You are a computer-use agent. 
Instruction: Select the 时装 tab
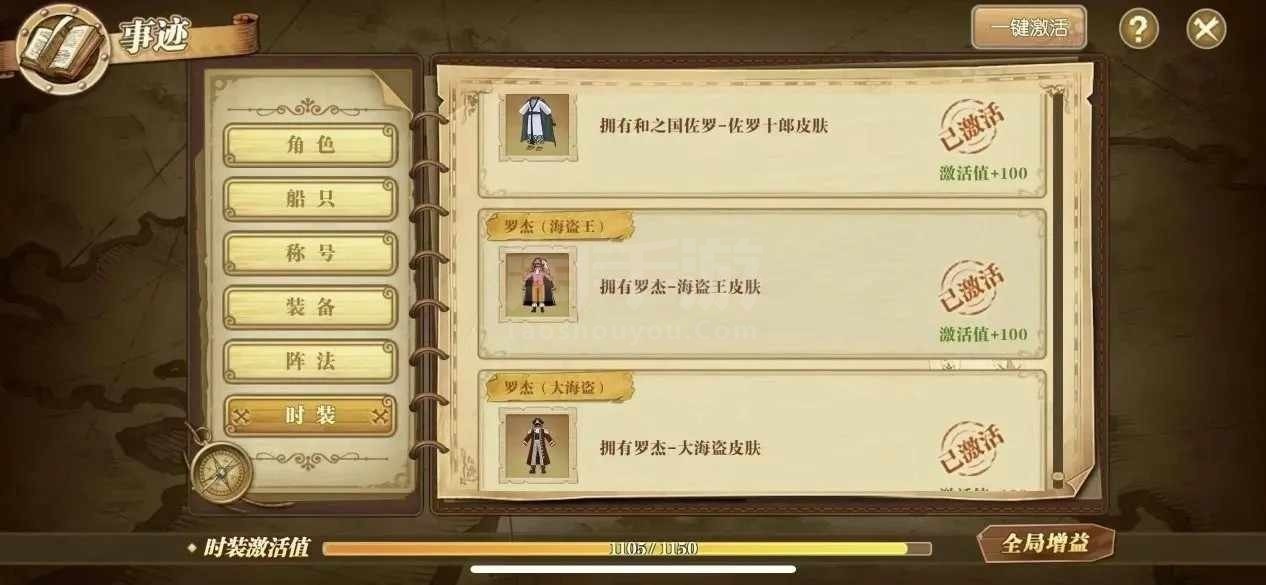(x=310, y=416)
